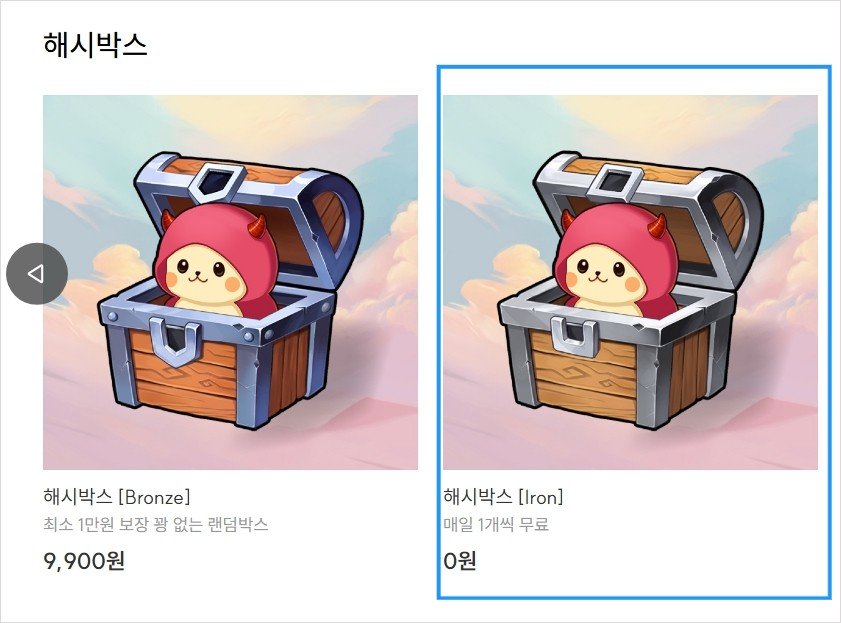Click the front latch of the Iron chest
Image resolution: width=841 pixels, height=623 pixels.
(575, 336)
